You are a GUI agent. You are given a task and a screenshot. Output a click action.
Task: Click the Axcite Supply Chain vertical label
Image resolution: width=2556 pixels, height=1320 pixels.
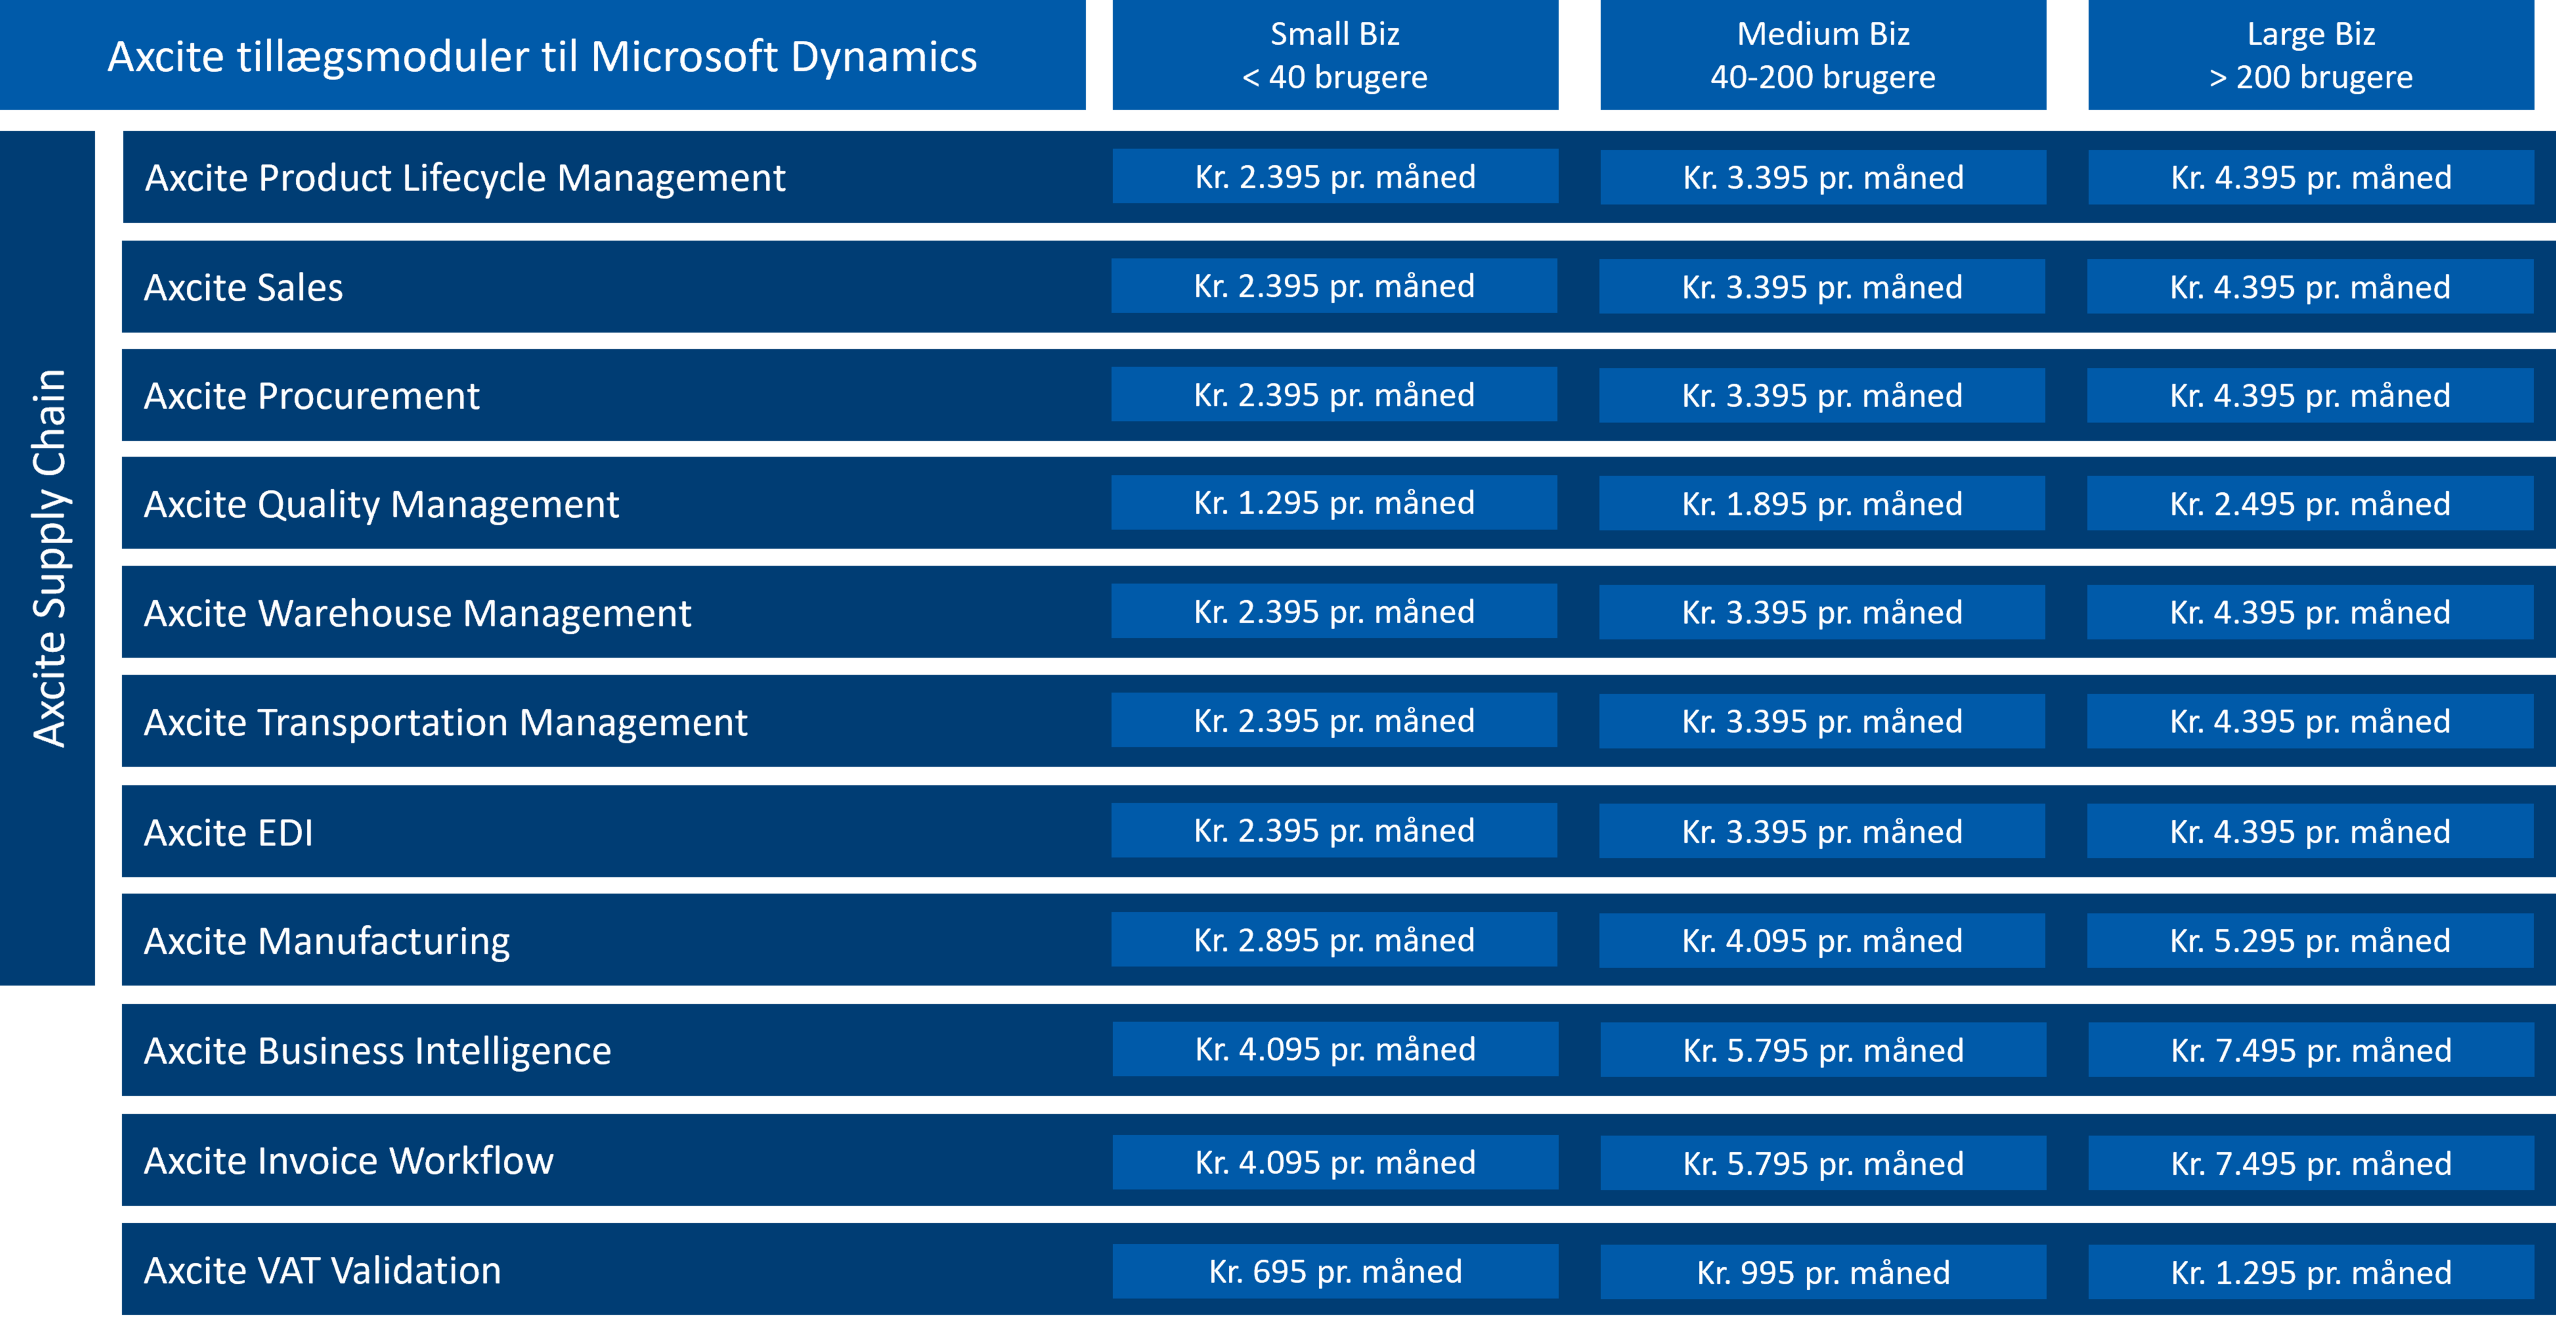click(x=48, y=557)
